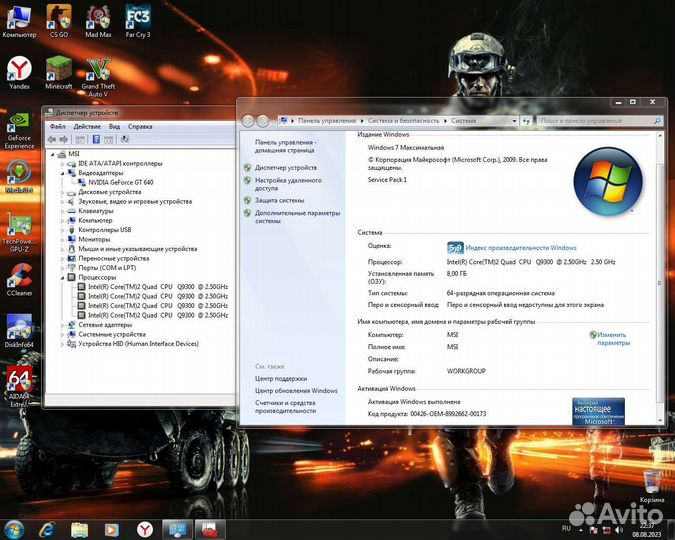Open Индекс производительности Windows link
Image resolution: width=675 pixels, height=540 pixels.
(x=520, y=248)
